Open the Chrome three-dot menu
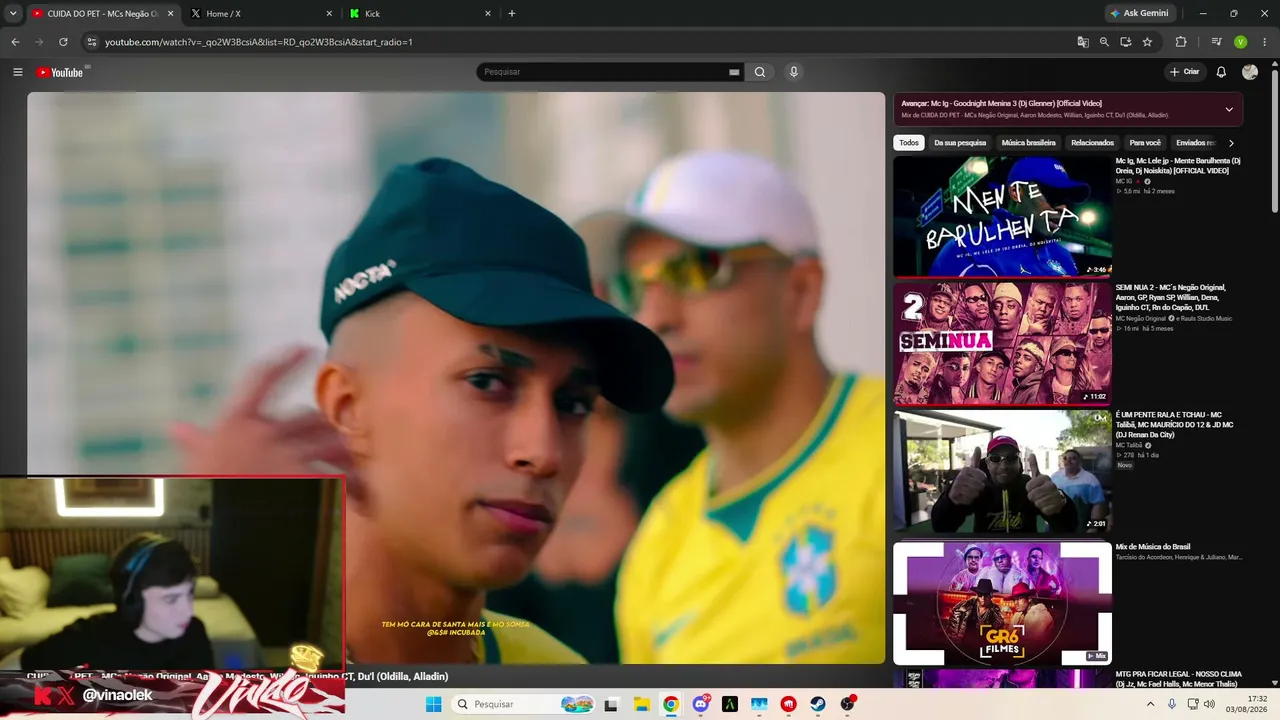This screenshot has height=720, width=1280. (1264, 42)
